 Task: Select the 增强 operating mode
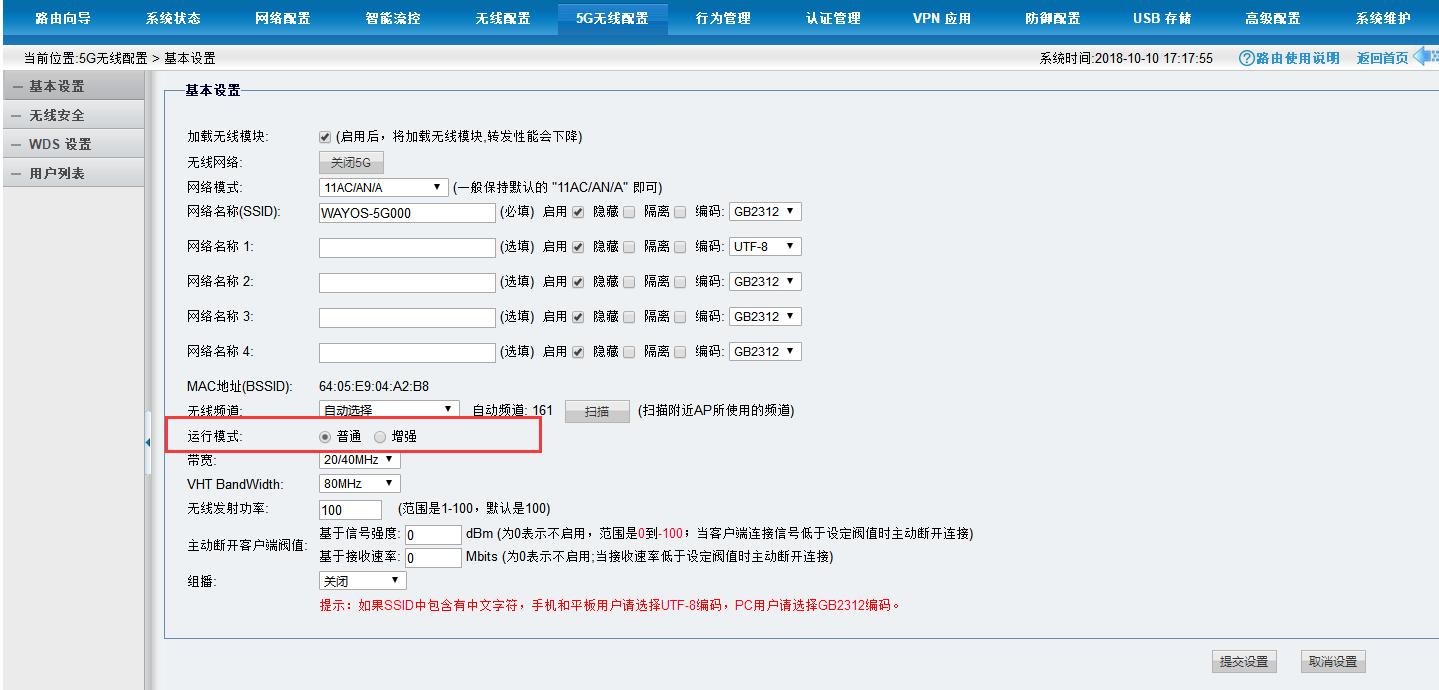click(380, 436)
